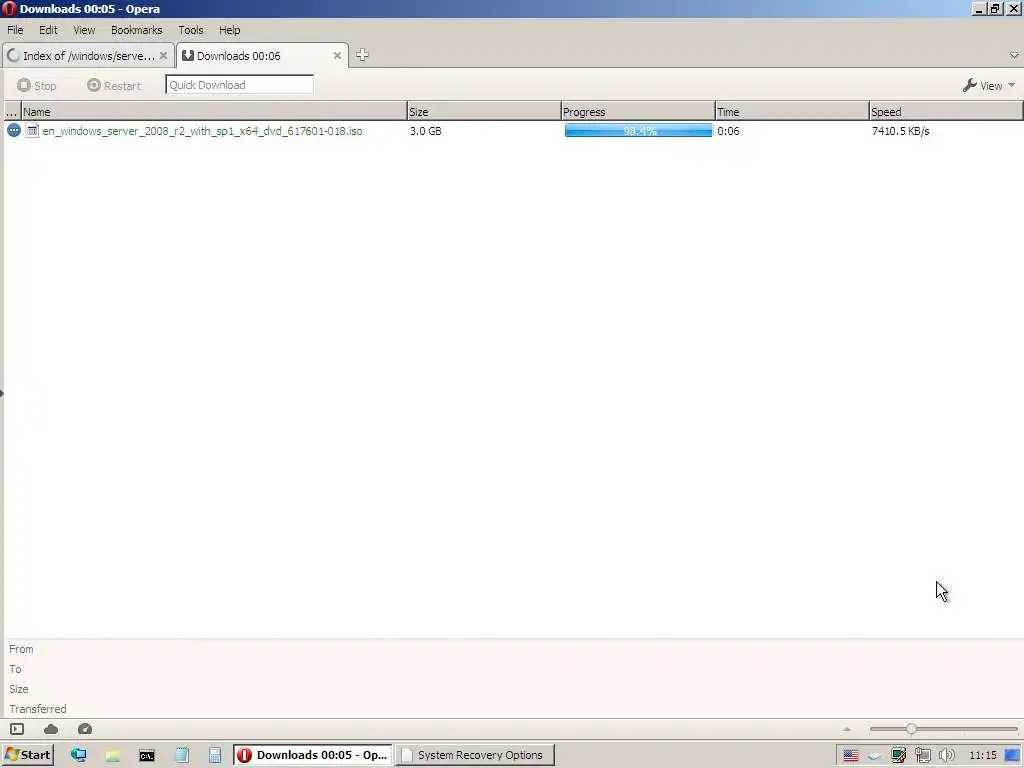This screenshot has width=1024, height=768.
Task: Open Opera Turbo speedometer icon
Action: [85, 729]
